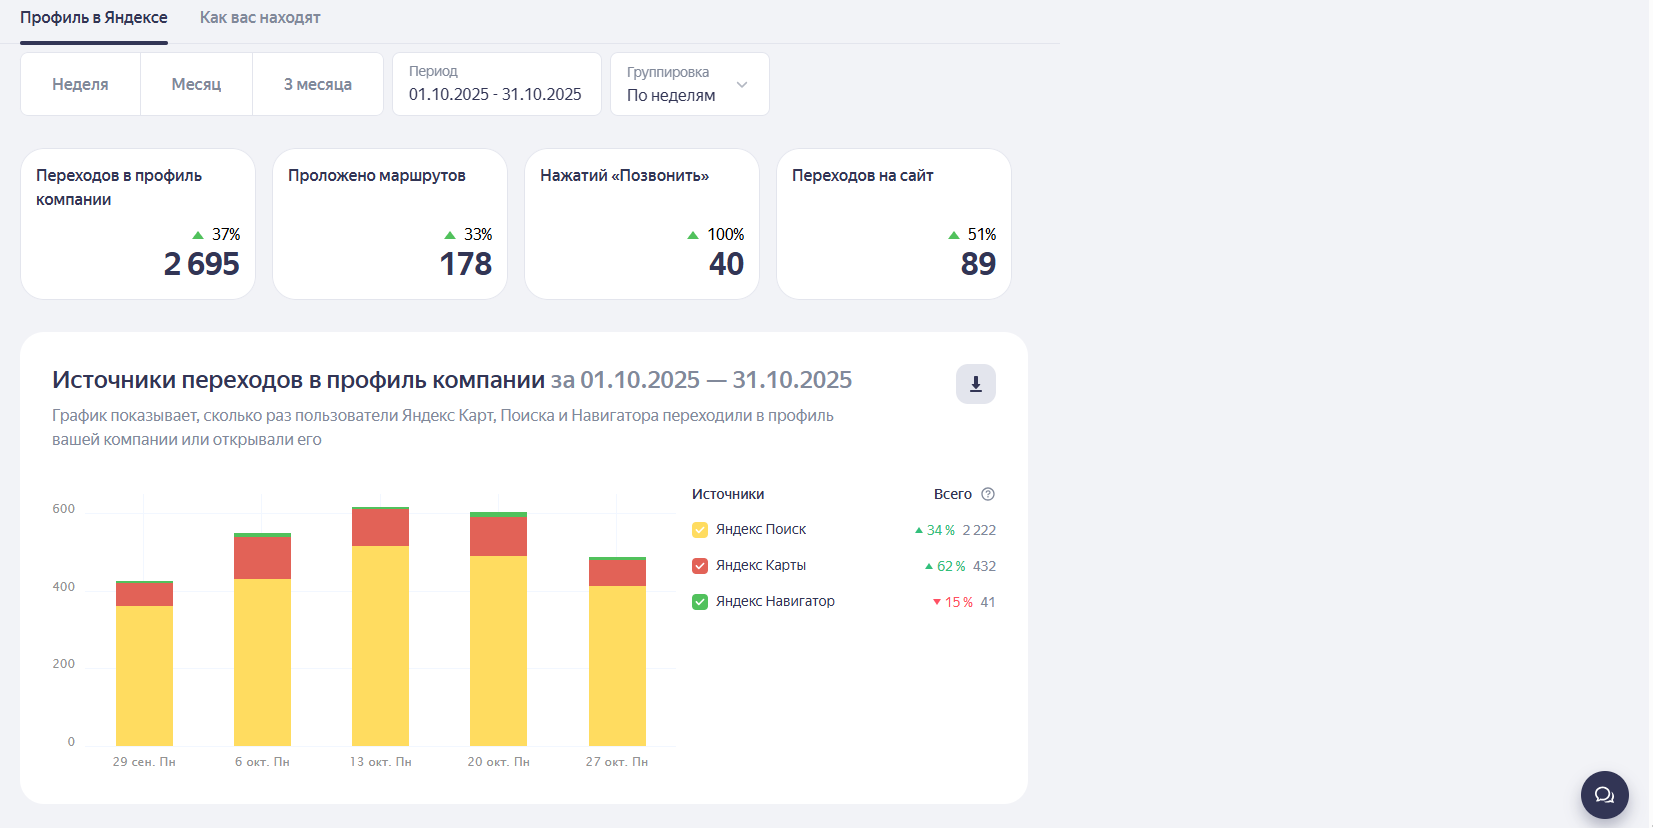Image resolution: width=1653 pixels, height=828 pixels.
Task: Toggle the Яндекс Карты source checkbox
Action: click(700, 566)
